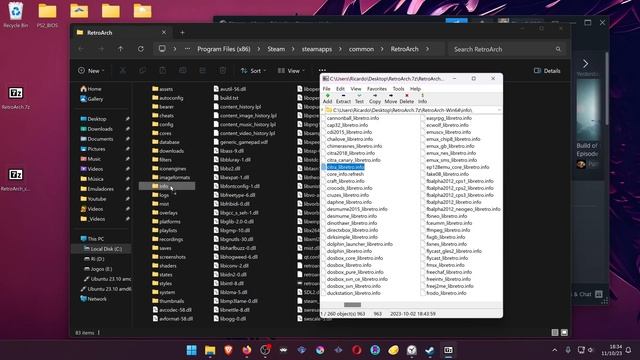
Task: Click the Steam breadcrumb in address bar
Action: pos(276,49)
